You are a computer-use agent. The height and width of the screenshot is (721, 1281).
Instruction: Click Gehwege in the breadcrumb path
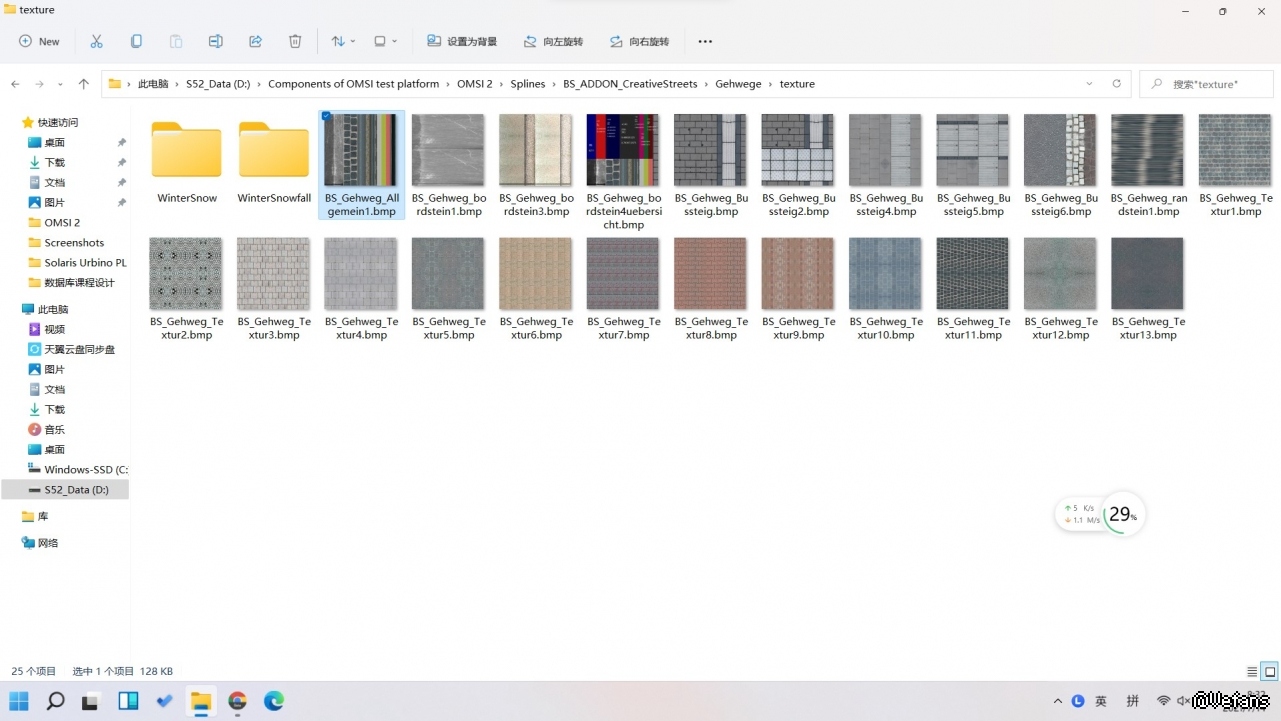738,84
